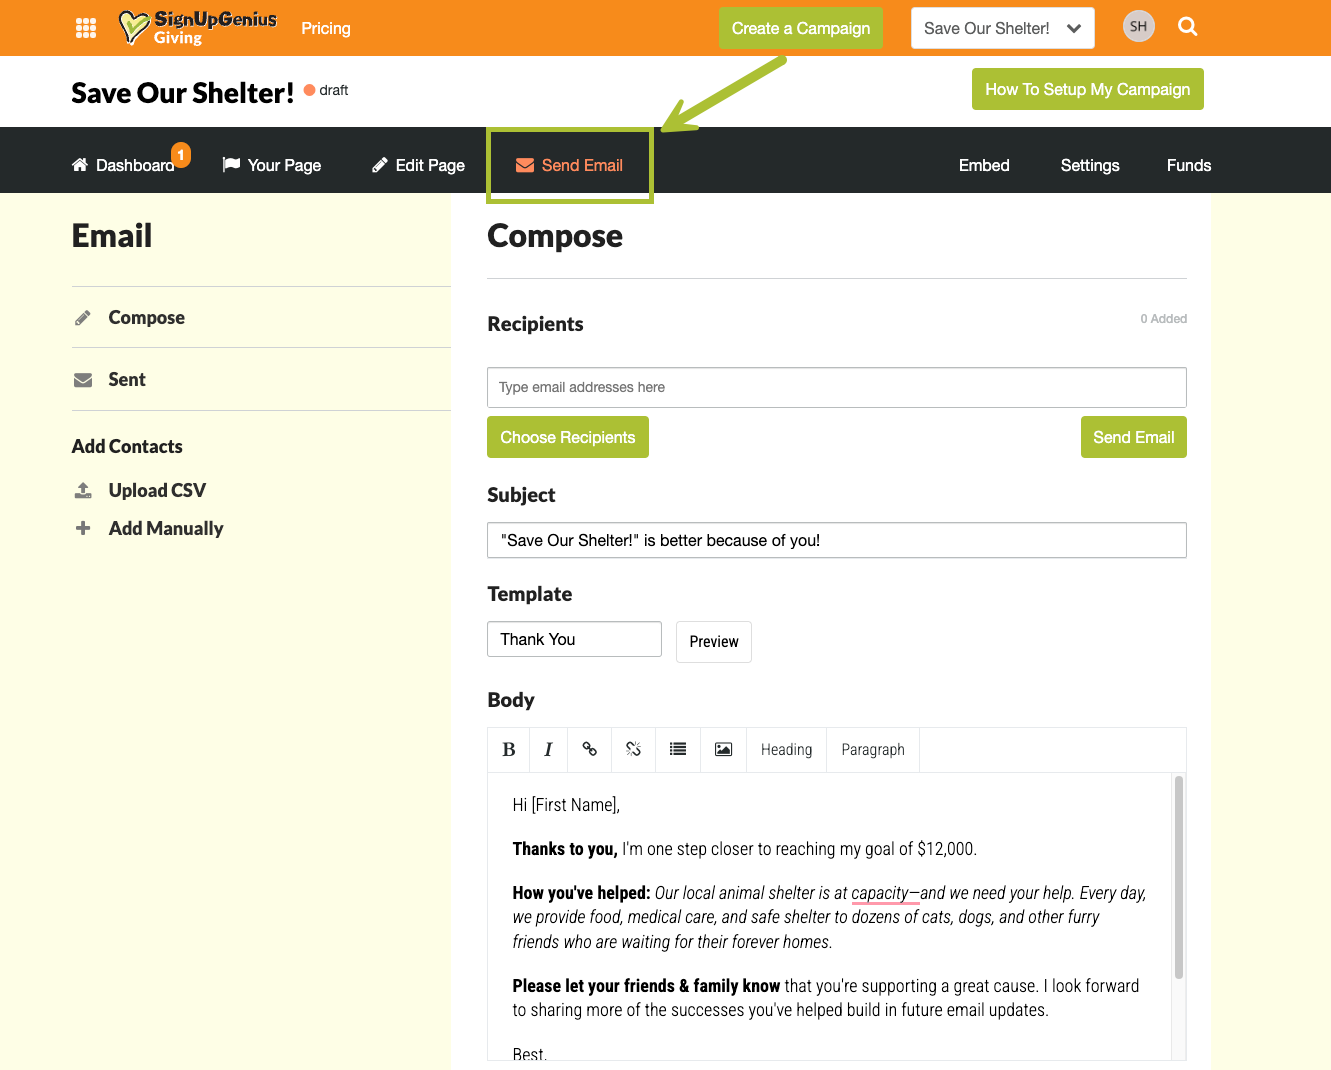The image size is (1331, 1070).
Task: Insert an image into the body
Action: tap(723, 750)
